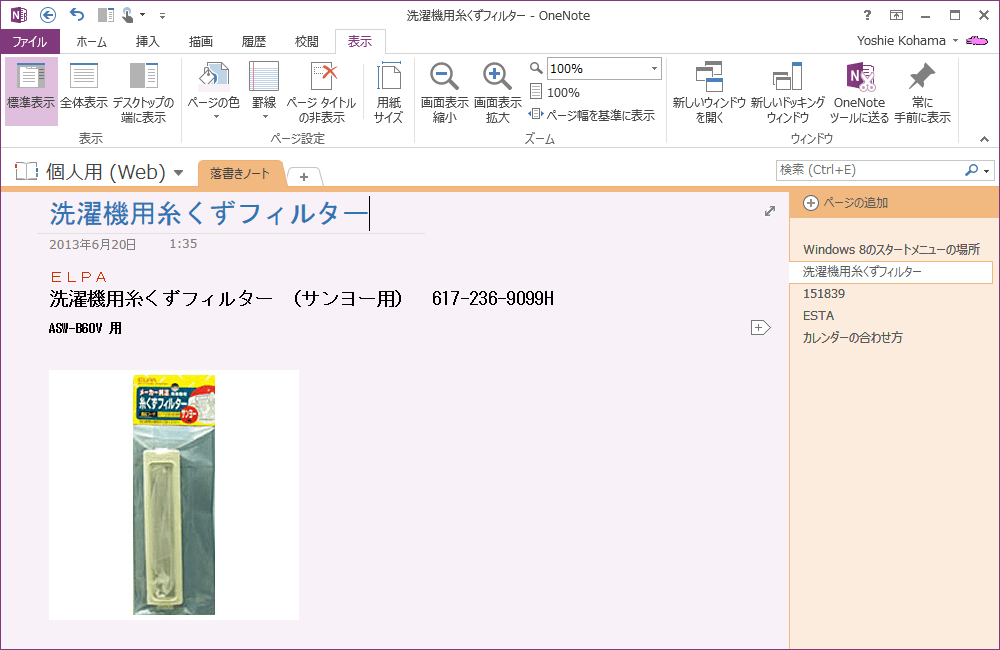The height and width of the screenshot is (650, 1000).
Task: Toggle 全体表示 full page view
Action: tap(84, 91)
